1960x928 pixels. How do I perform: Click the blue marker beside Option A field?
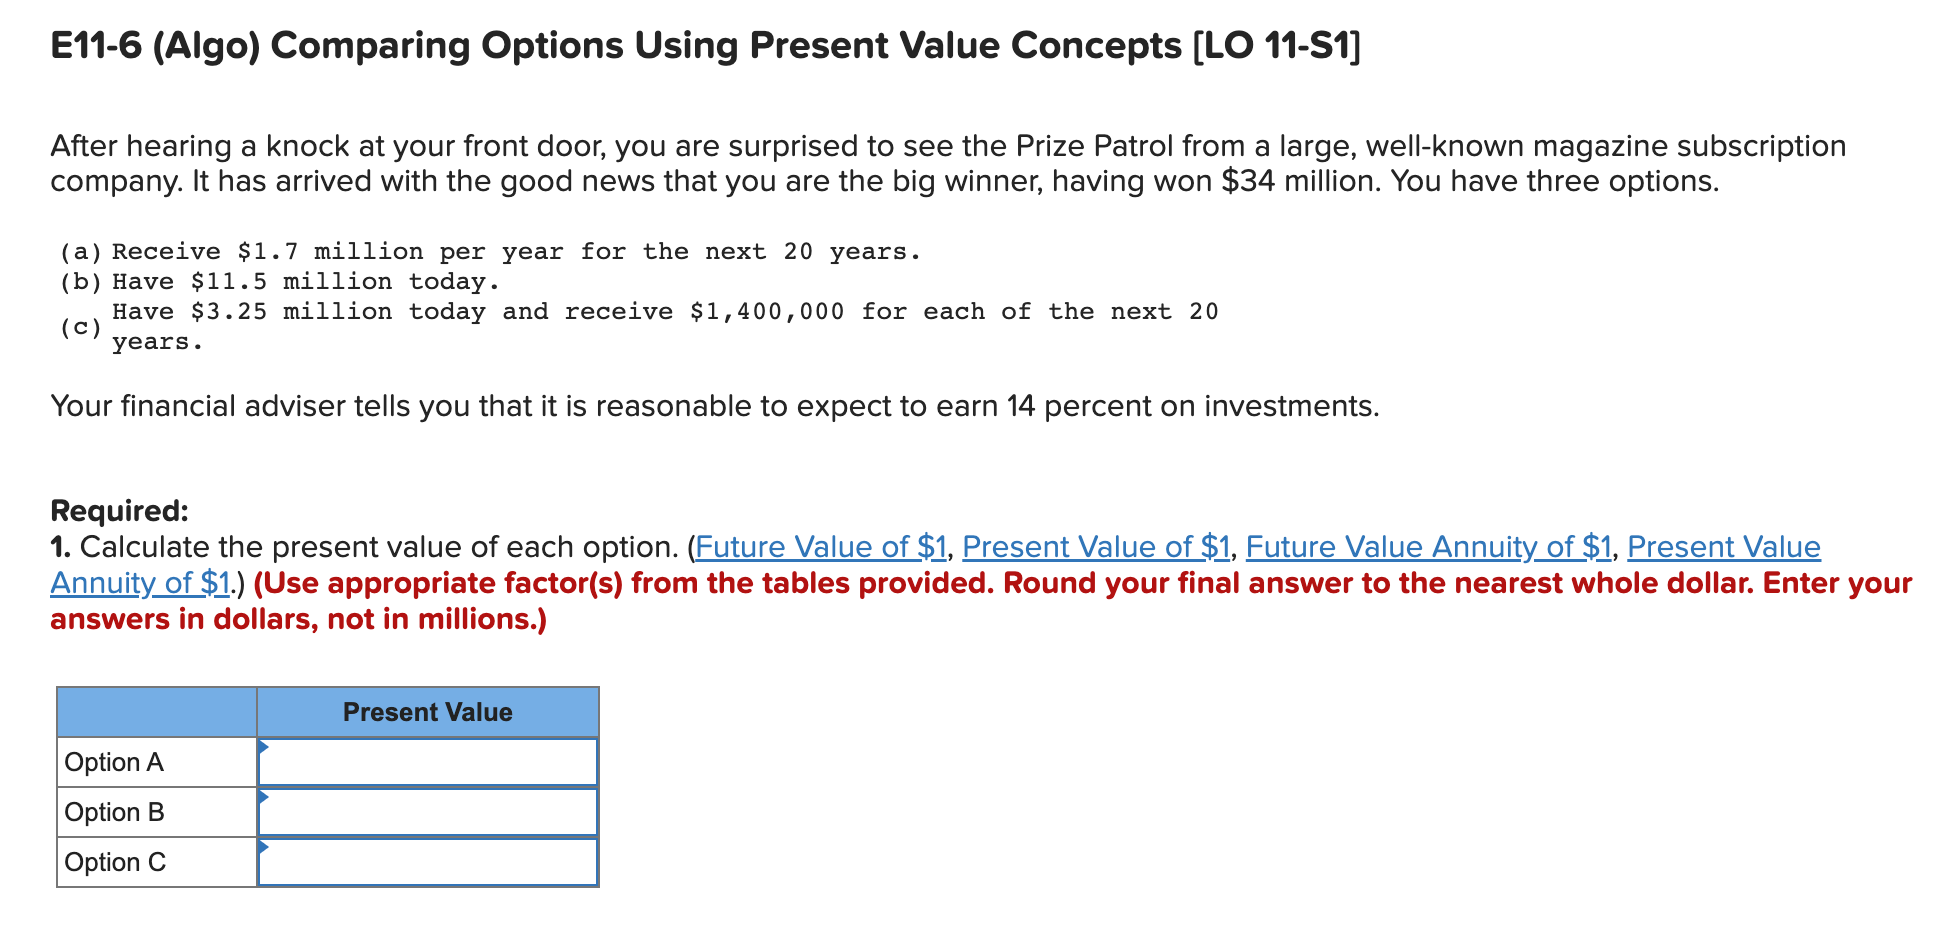pyautogui.click(x=264, y=748)
